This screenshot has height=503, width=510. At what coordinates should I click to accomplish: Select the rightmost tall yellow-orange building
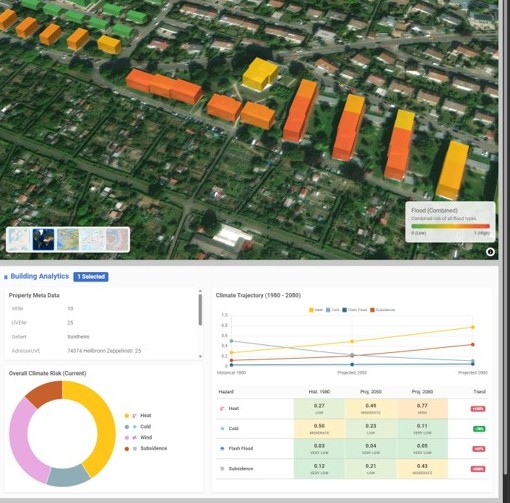point(453,170)
